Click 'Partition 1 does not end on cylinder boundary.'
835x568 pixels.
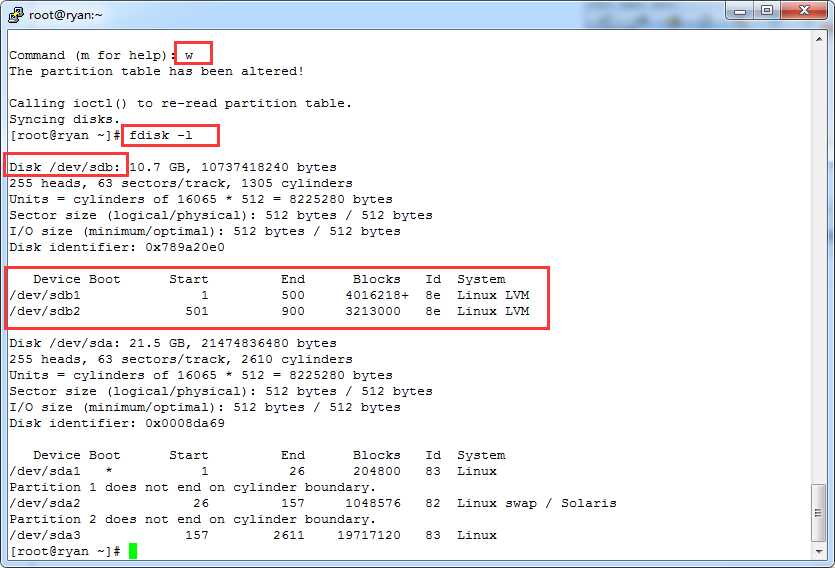pyautogui.click(x=192, y=487)
